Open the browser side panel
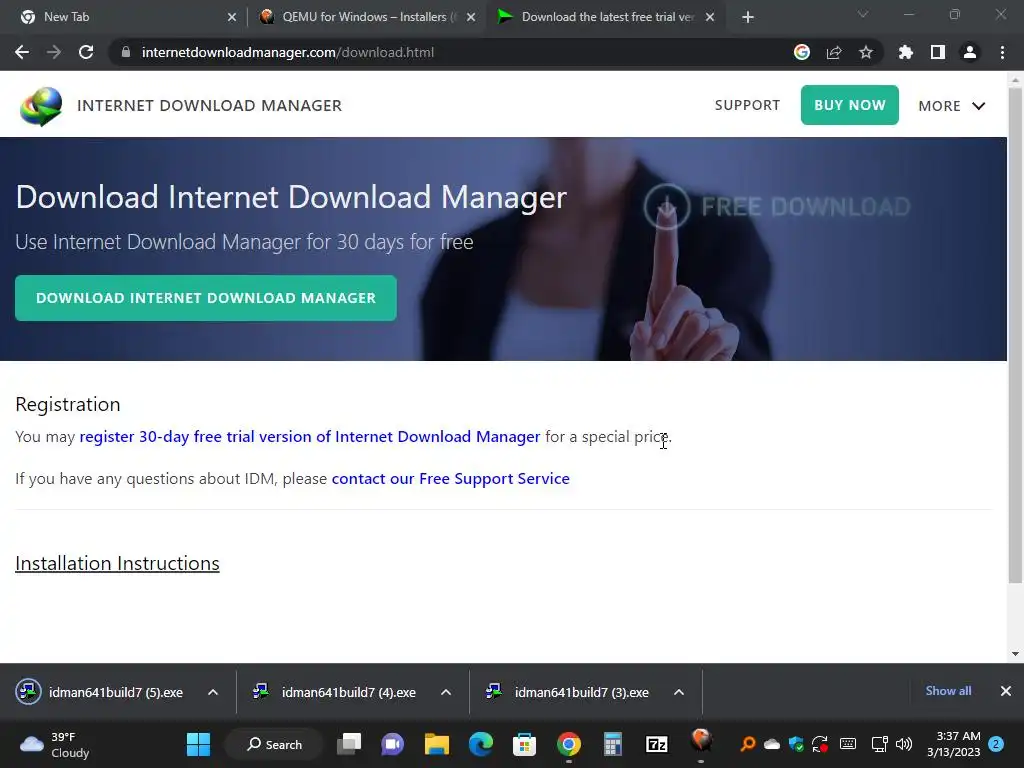This screenshot has width=1024, height=768. (x=938, y=52)
